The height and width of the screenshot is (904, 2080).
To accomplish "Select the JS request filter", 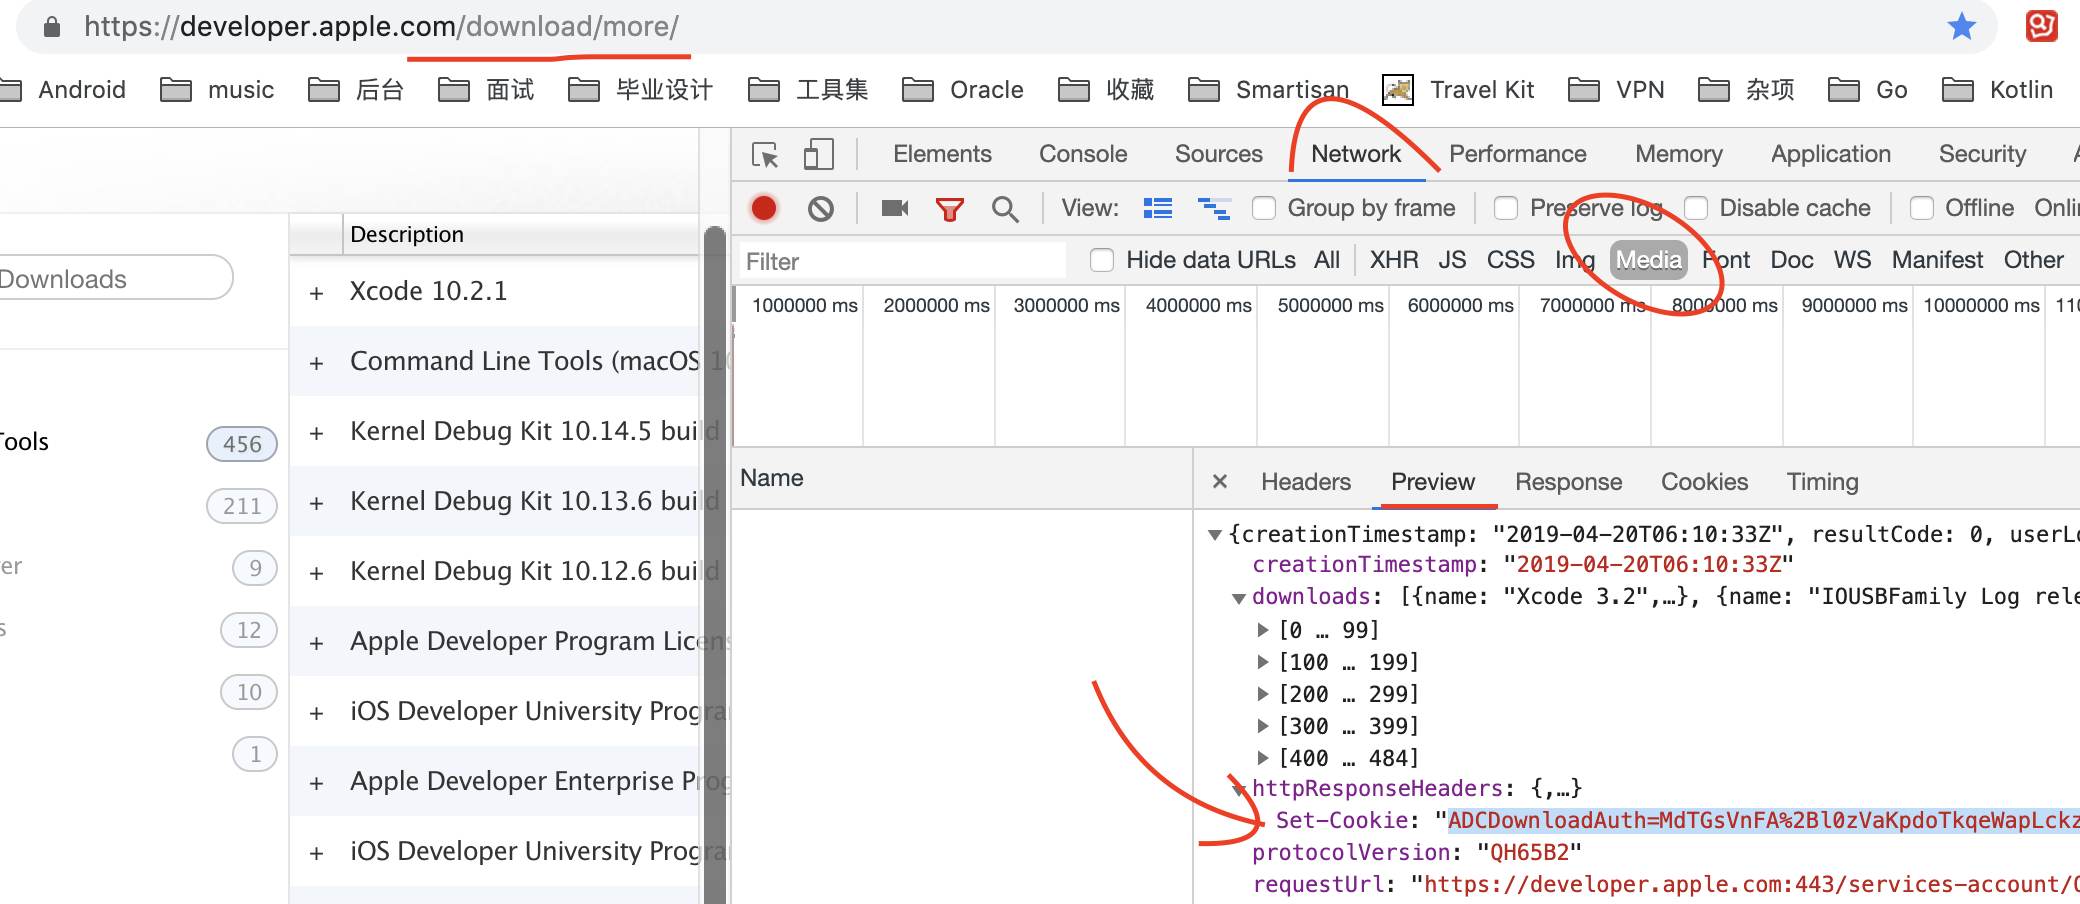I will pos(1452,260).
